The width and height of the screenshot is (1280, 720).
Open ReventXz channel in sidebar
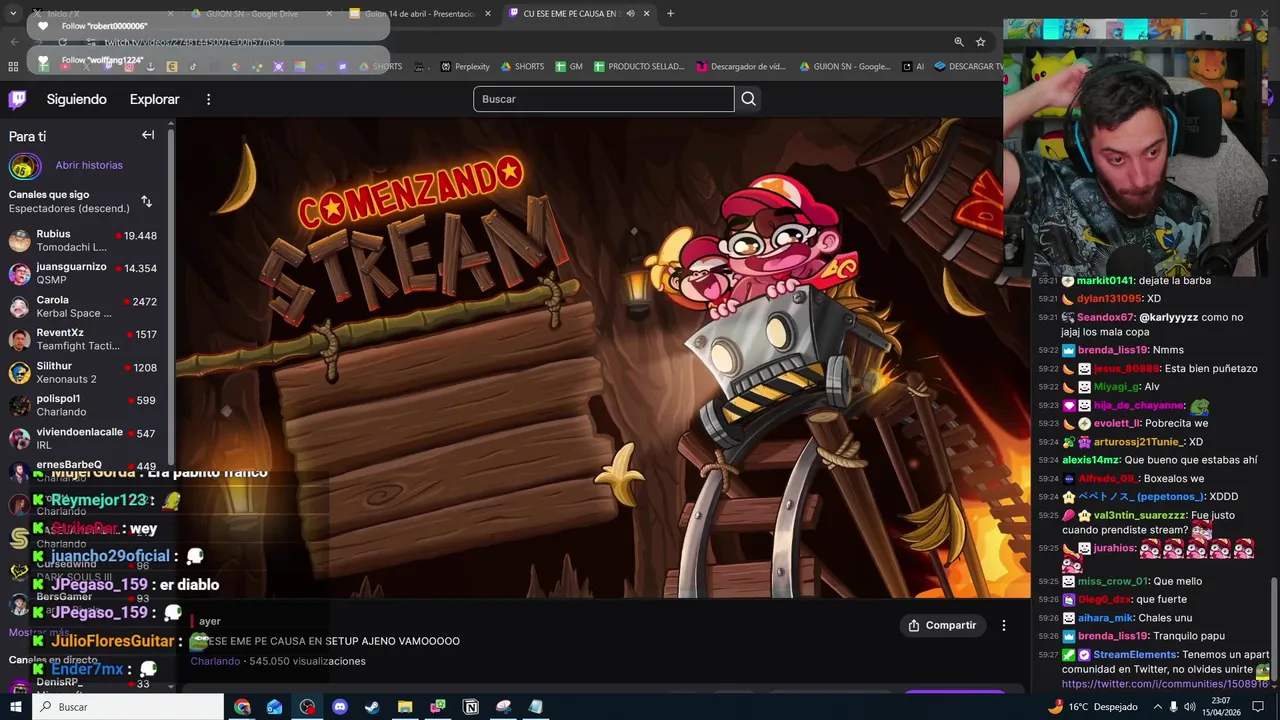click(x=86, y=339)
